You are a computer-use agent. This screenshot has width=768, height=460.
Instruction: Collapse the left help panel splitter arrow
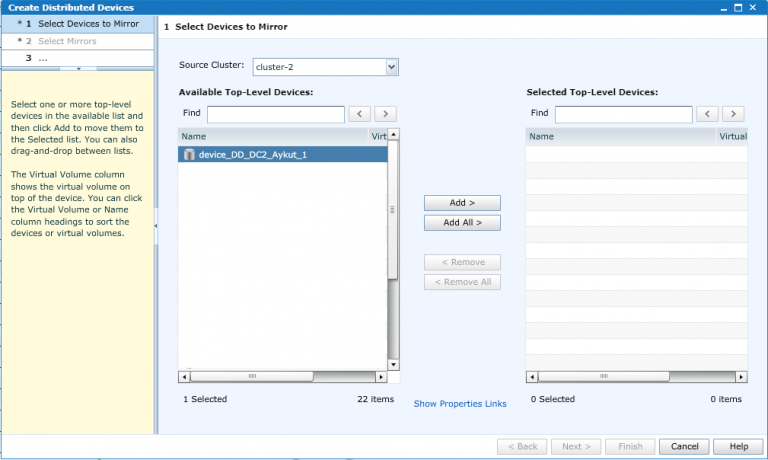coord(156,227)
